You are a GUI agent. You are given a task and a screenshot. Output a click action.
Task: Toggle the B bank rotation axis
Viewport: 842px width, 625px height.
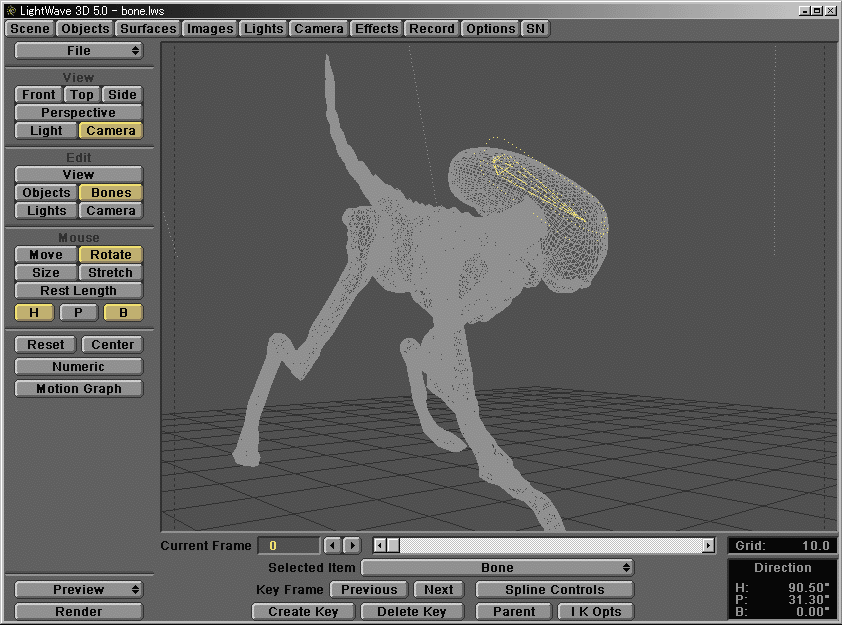coord(123,312)
